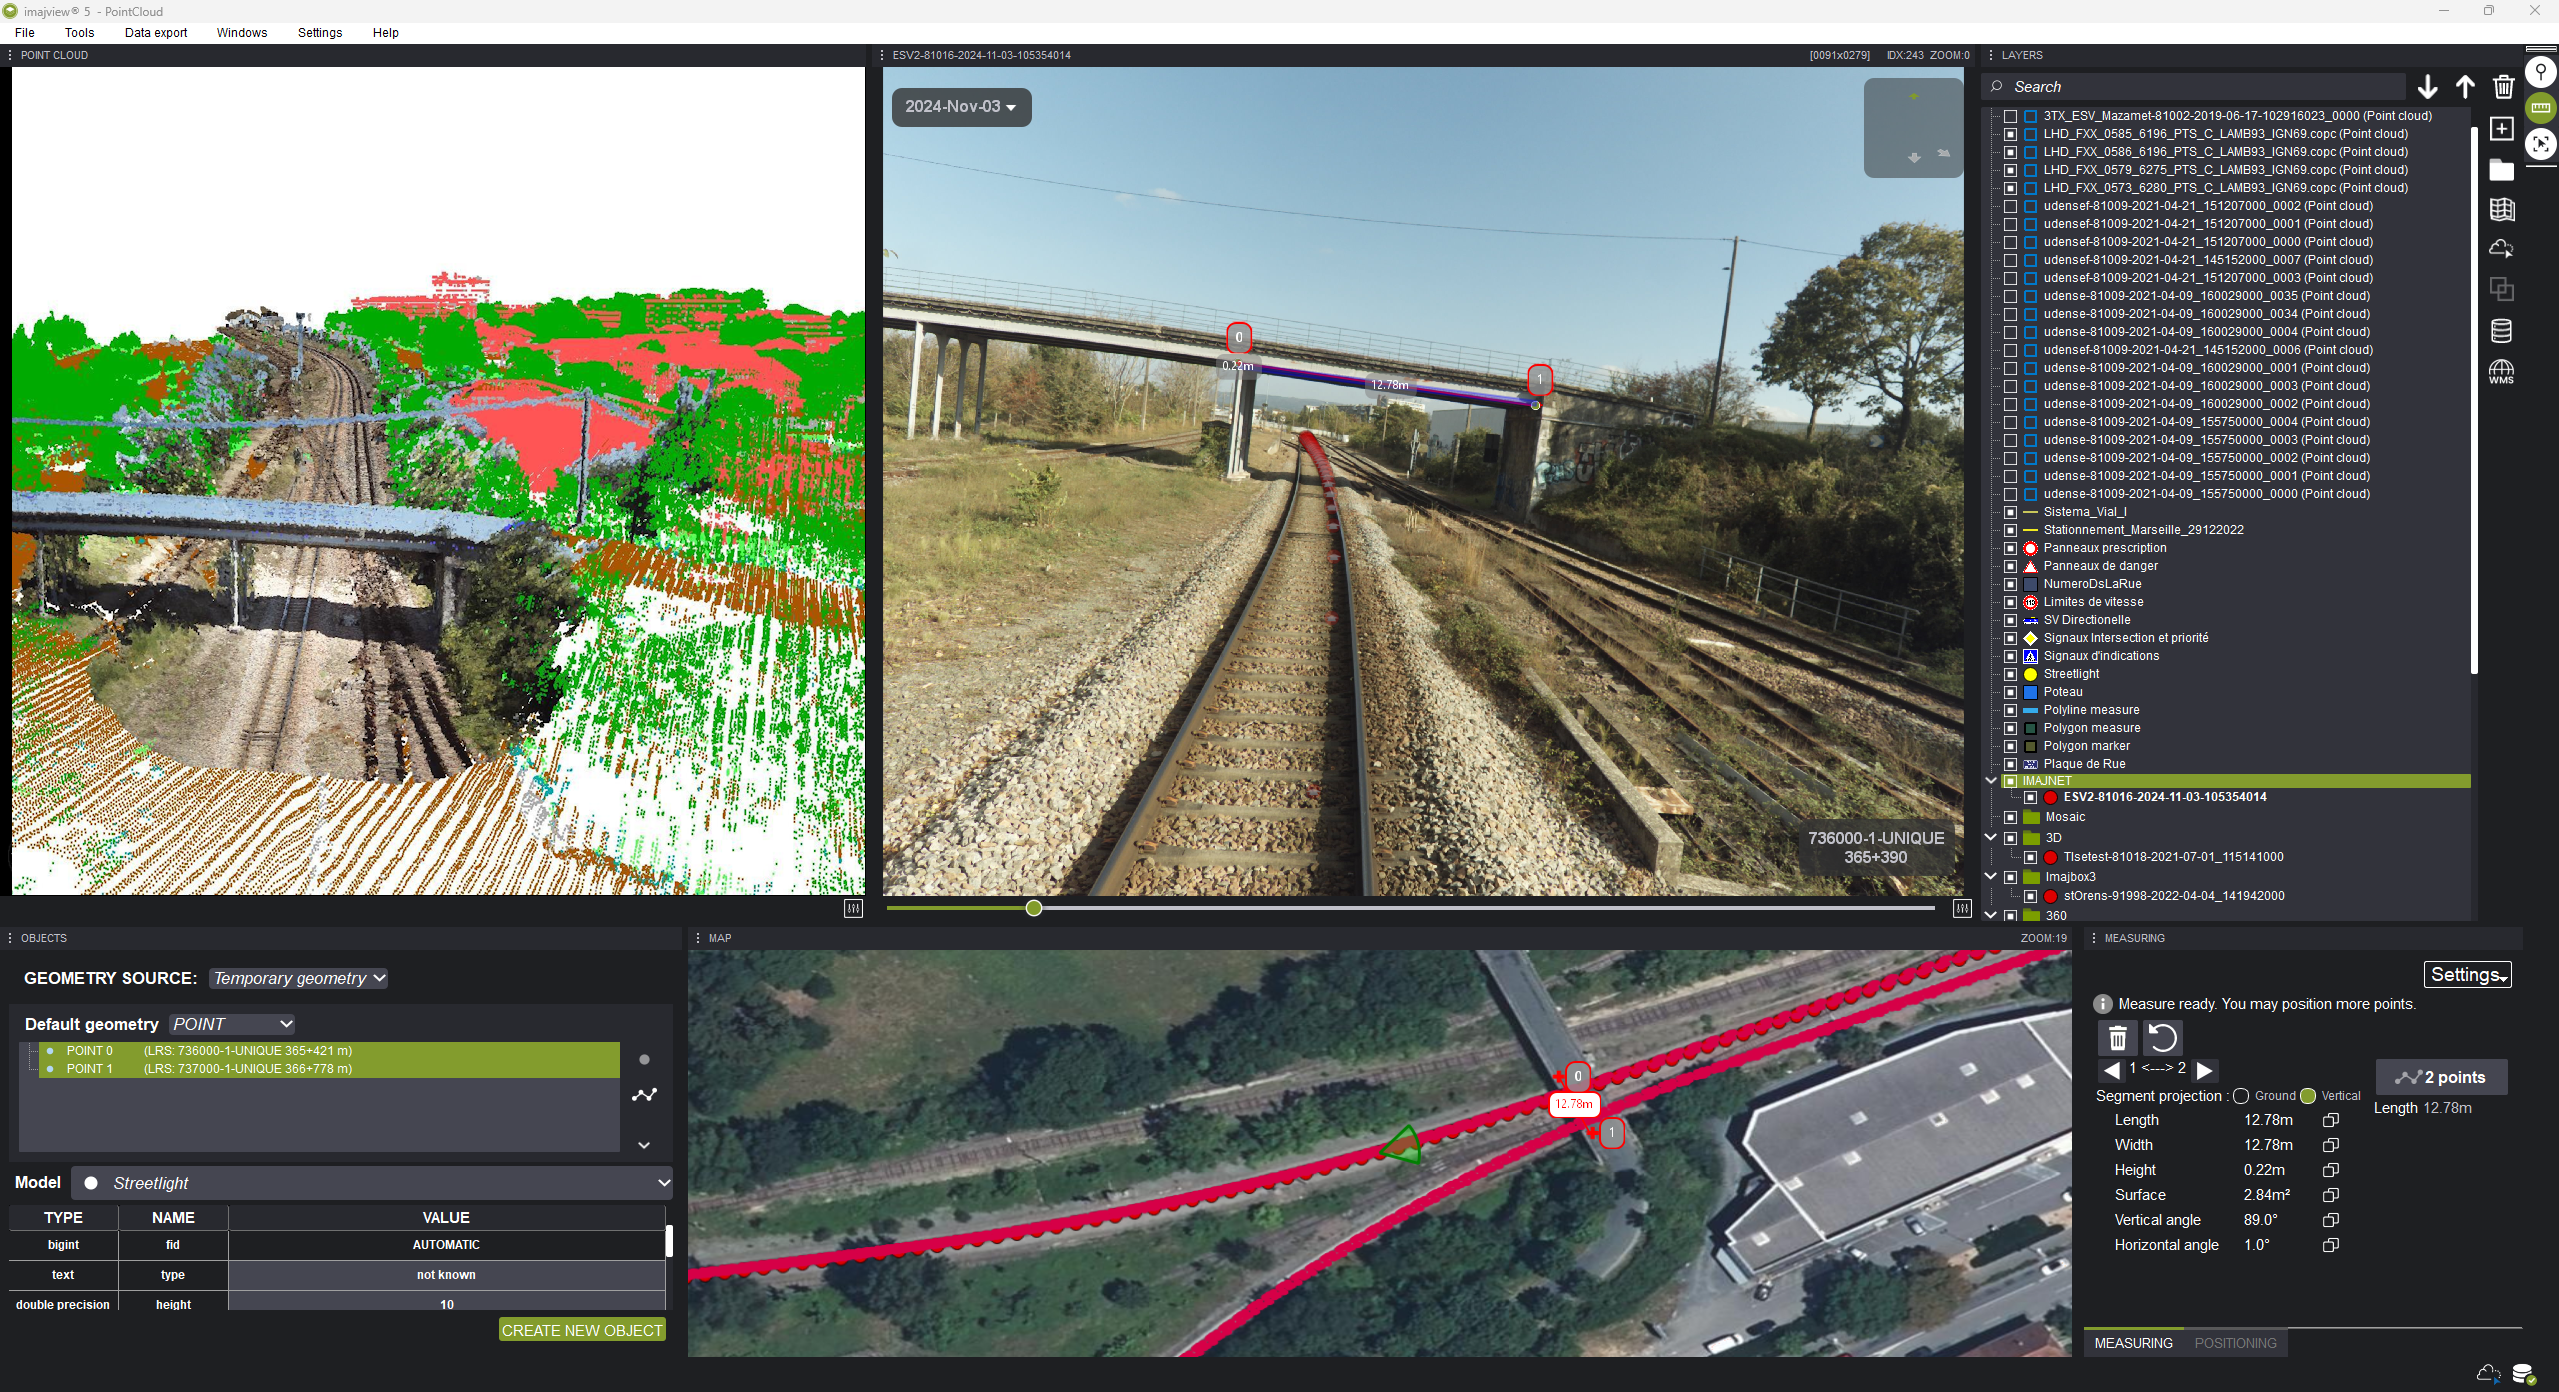Image resolution: width=2559 pixels, height=1392 pixels.
Task: Select the Vertical segment projection option
Action: (x=2308, y=1096)
